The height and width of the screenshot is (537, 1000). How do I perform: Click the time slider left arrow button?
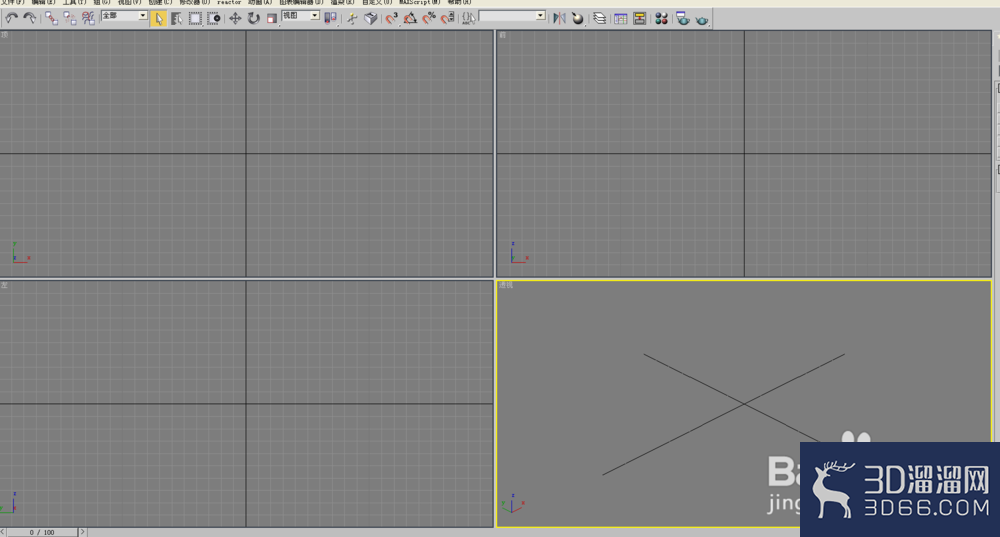click(x=3, y=532)
